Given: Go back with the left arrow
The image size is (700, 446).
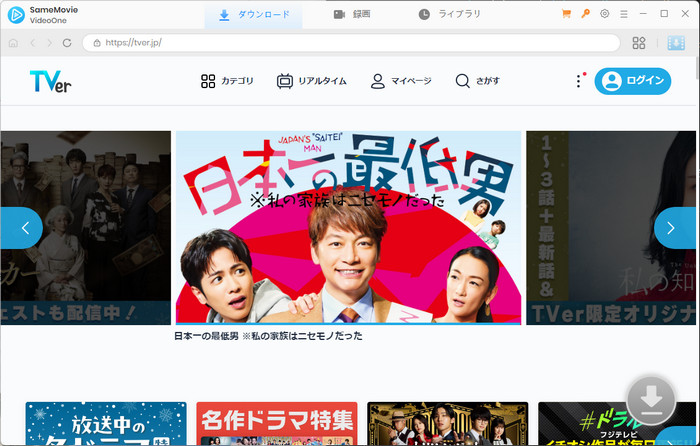Looking at the screenshot, I should pyautogui.click(x=33, y=43).
